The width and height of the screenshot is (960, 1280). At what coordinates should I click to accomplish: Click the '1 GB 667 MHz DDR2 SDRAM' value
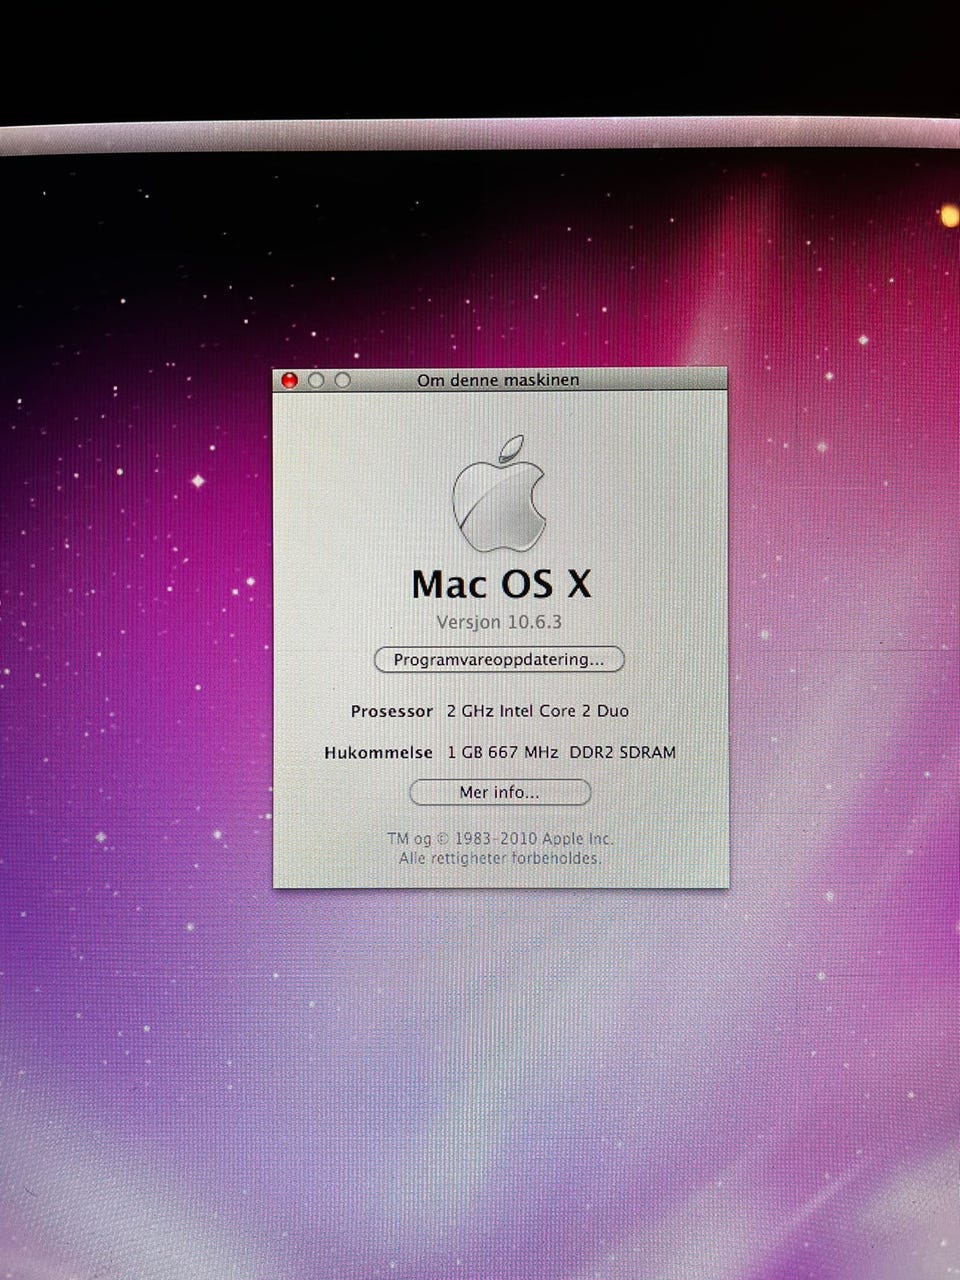[x=561, y=752]
